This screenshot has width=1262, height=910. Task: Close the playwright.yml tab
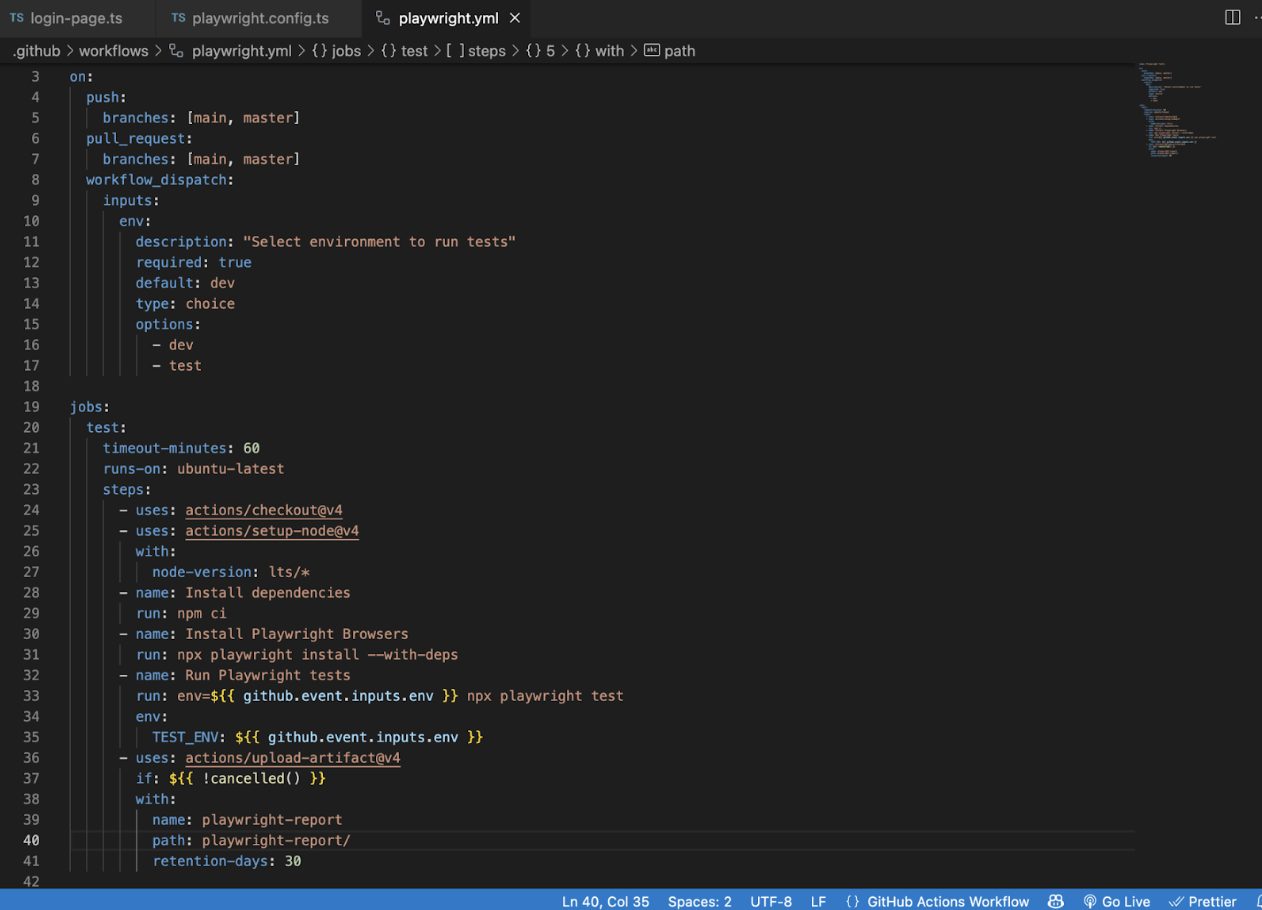coord(515,18)
